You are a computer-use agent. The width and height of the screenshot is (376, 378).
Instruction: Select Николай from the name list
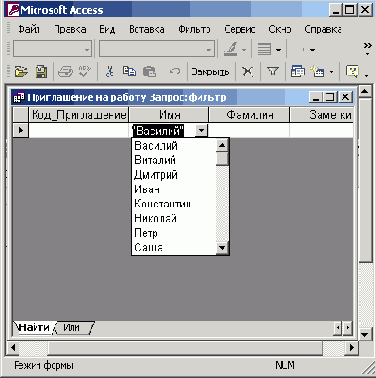pyautogui.click(x=155, y=218)
